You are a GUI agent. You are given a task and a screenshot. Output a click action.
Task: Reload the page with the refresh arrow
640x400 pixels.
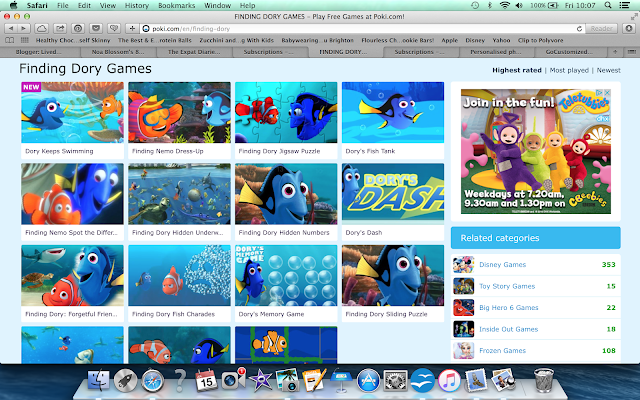pyautogui.click(x=579, y=29)
